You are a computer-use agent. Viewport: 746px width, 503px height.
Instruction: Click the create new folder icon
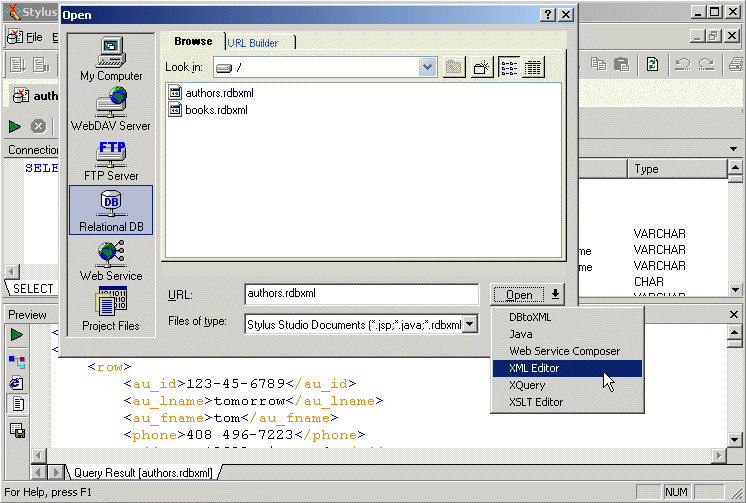482,67
